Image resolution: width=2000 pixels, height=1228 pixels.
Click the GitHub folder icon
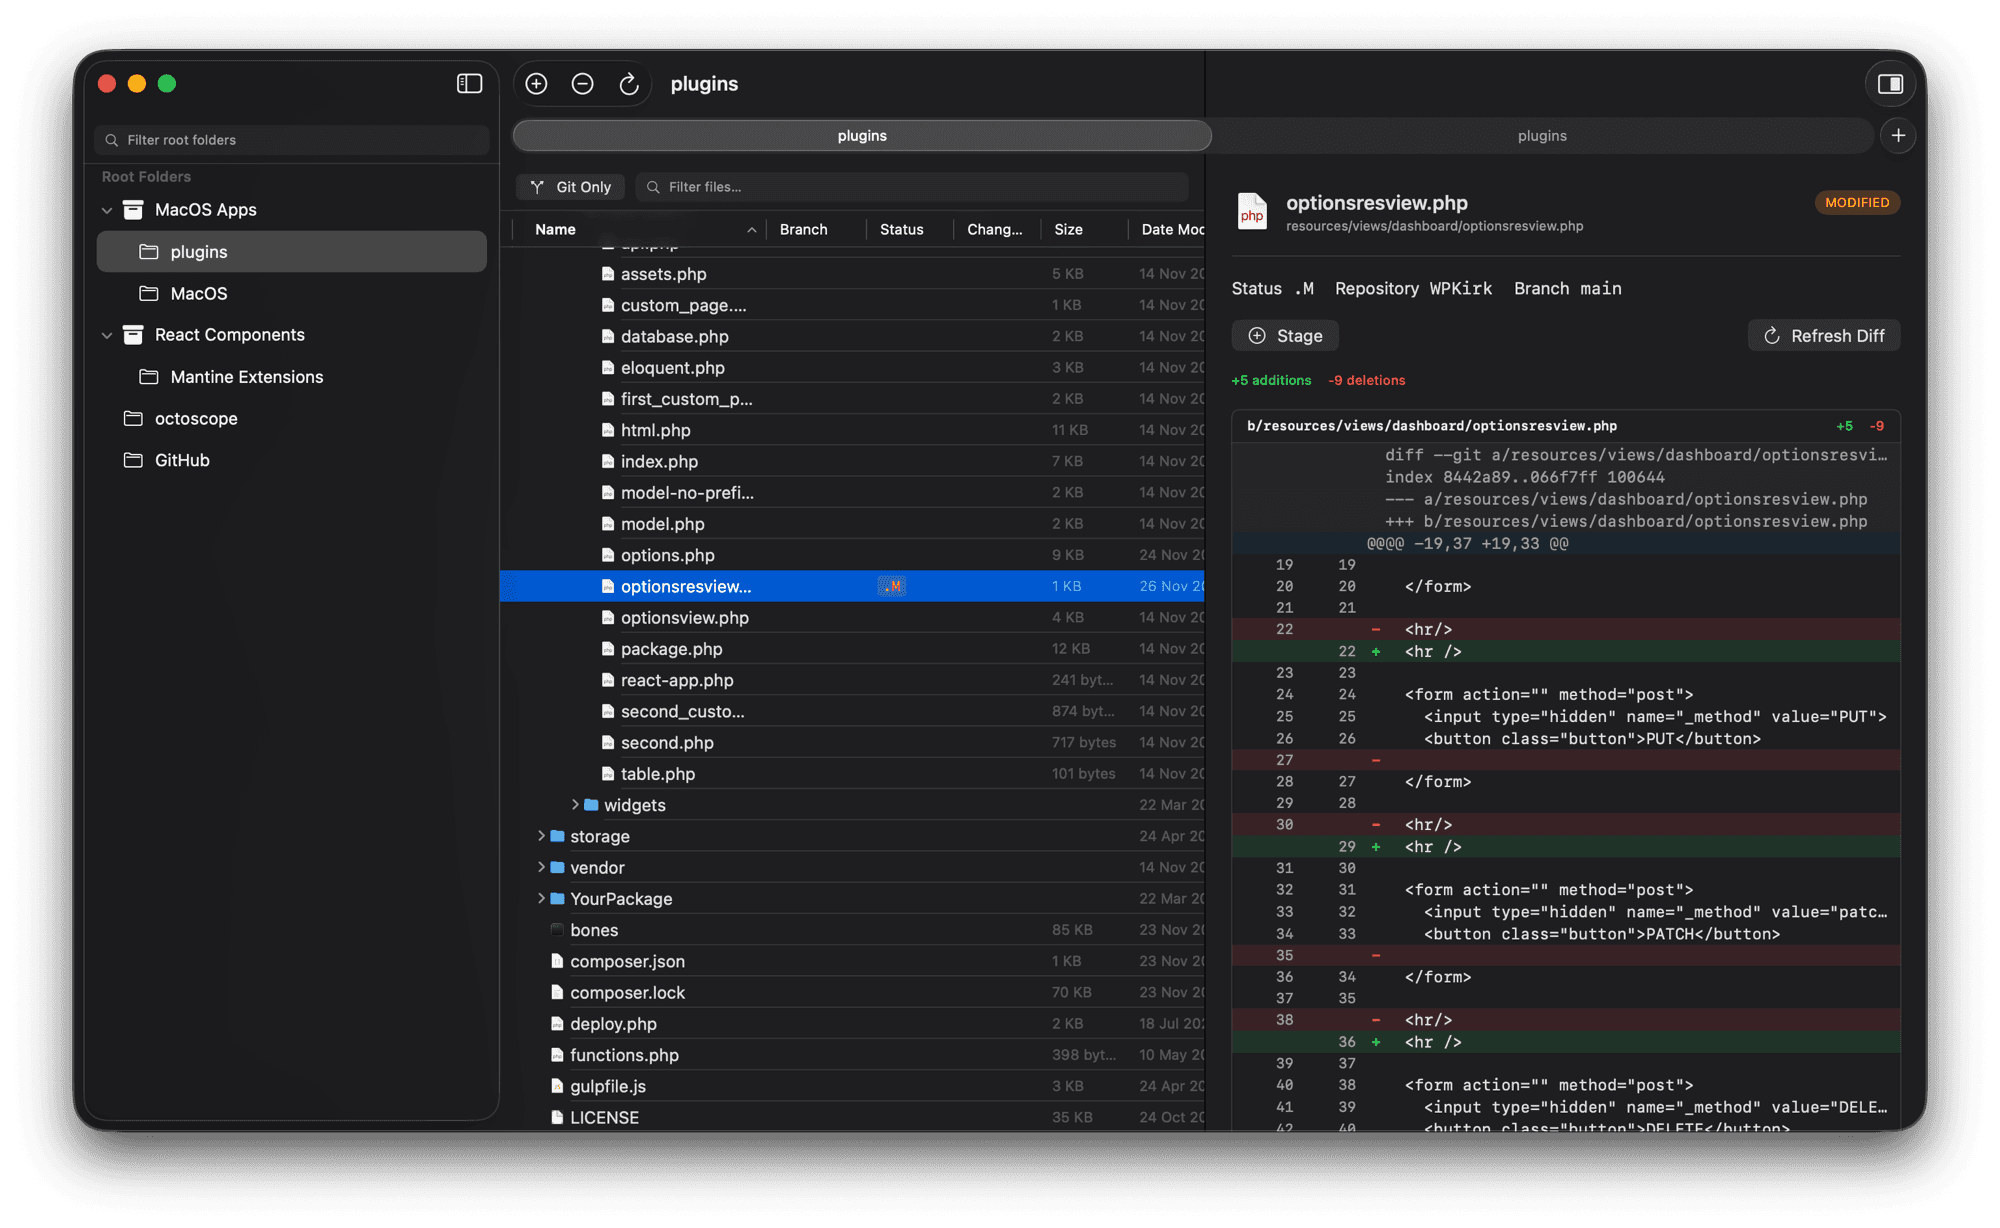pyautogui.click(x=133, y=460)
